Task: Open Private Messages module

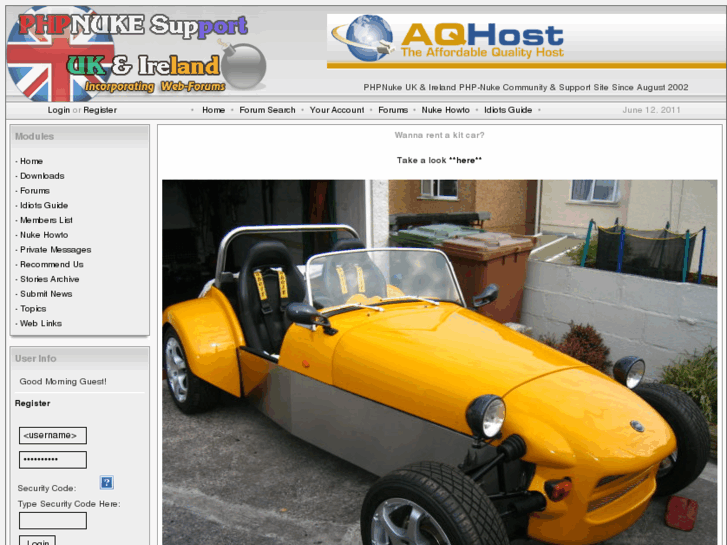Action: tap(55, 250)
